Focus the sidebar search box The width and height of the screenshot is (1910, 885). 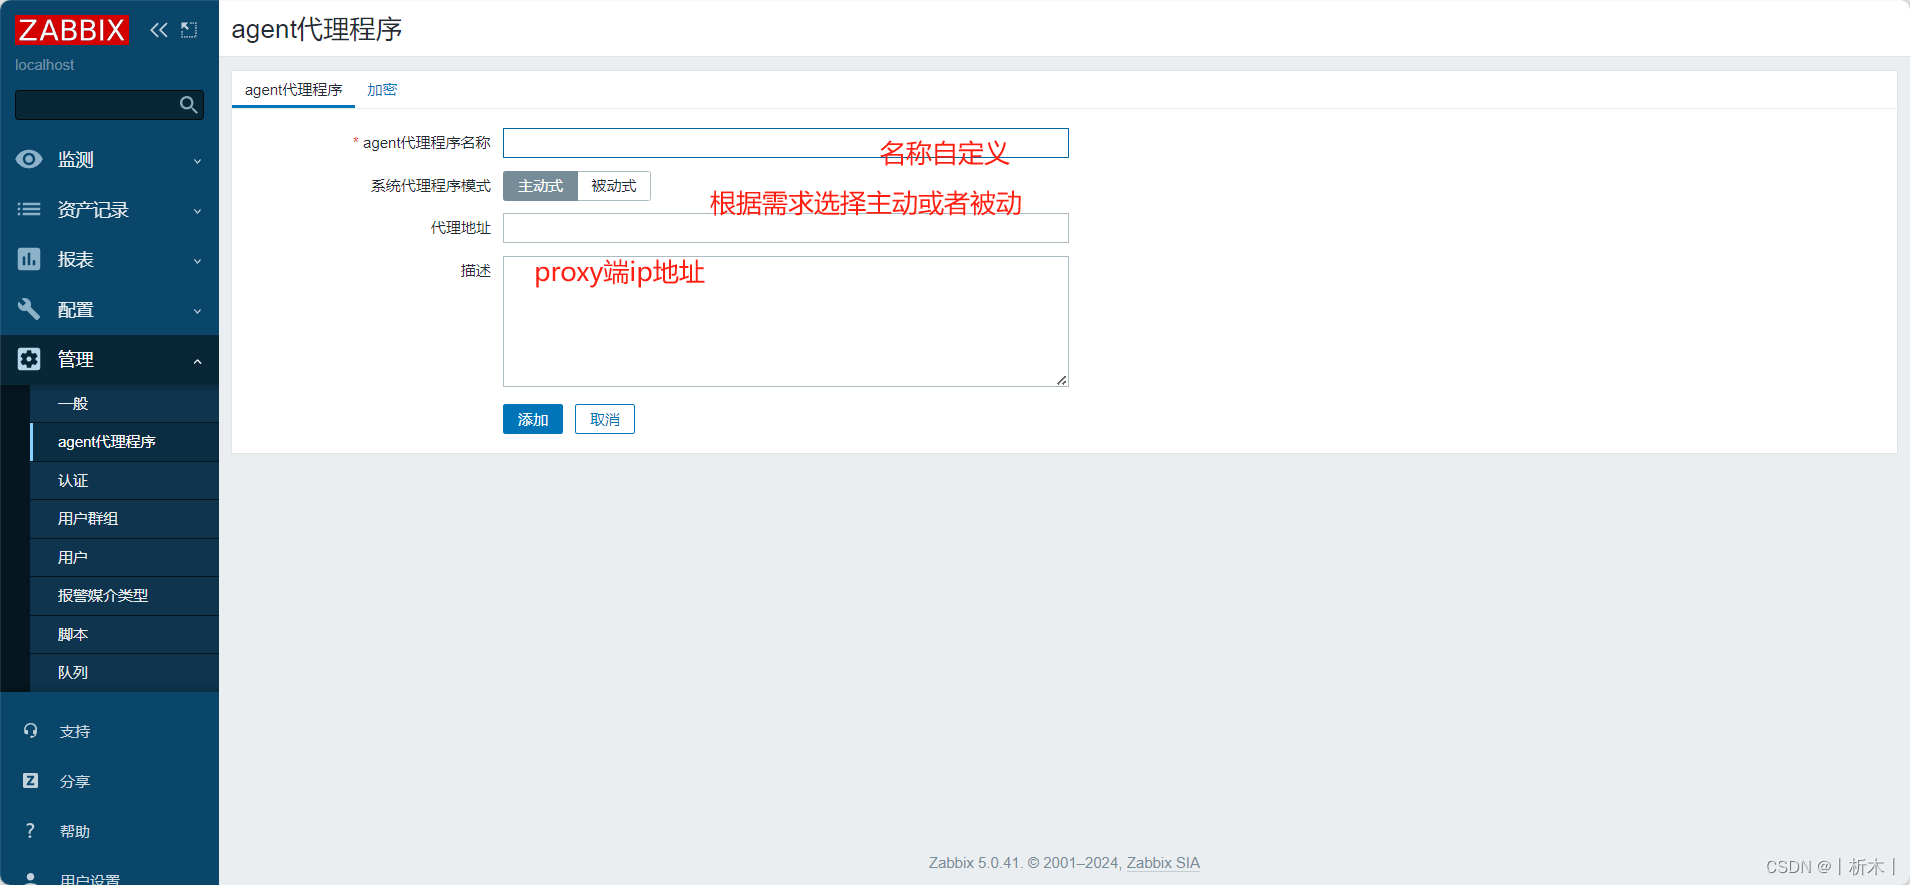click(109, 105)
